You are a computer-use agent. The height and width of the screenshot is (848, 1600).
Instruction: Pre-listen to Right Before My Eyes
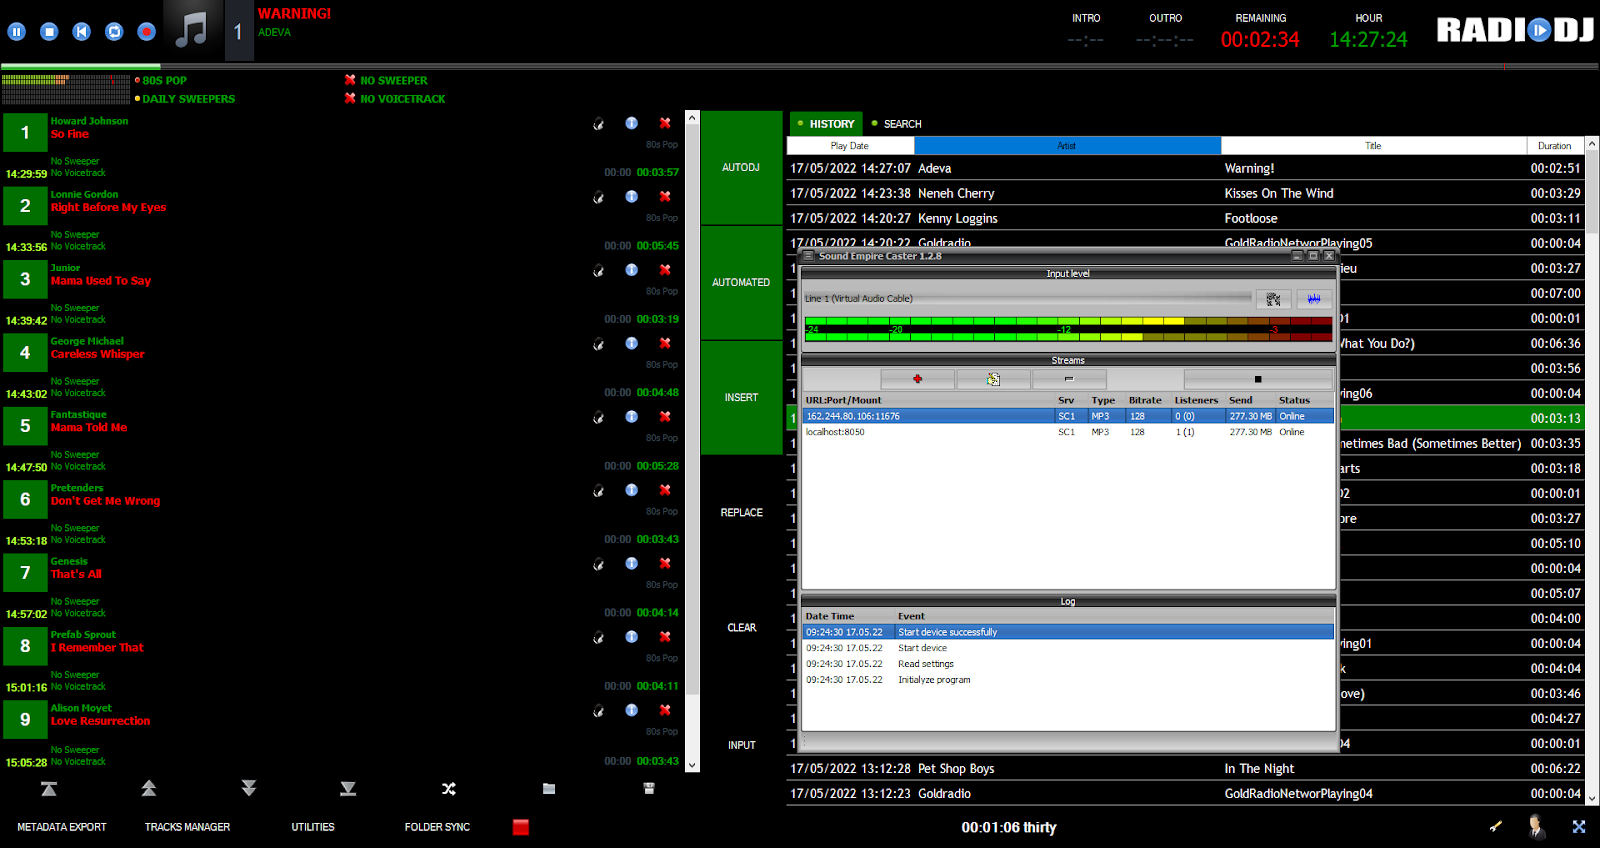[598, 197]
